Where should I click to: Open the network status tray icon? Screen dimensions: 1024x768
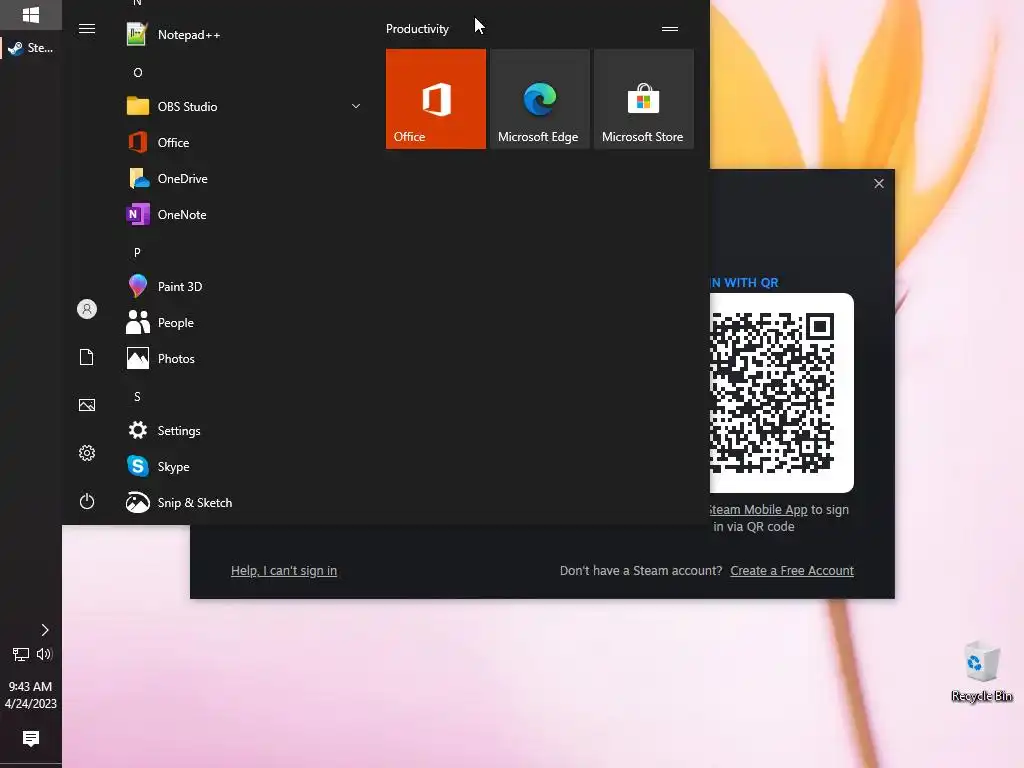click(x=20, y=654)
